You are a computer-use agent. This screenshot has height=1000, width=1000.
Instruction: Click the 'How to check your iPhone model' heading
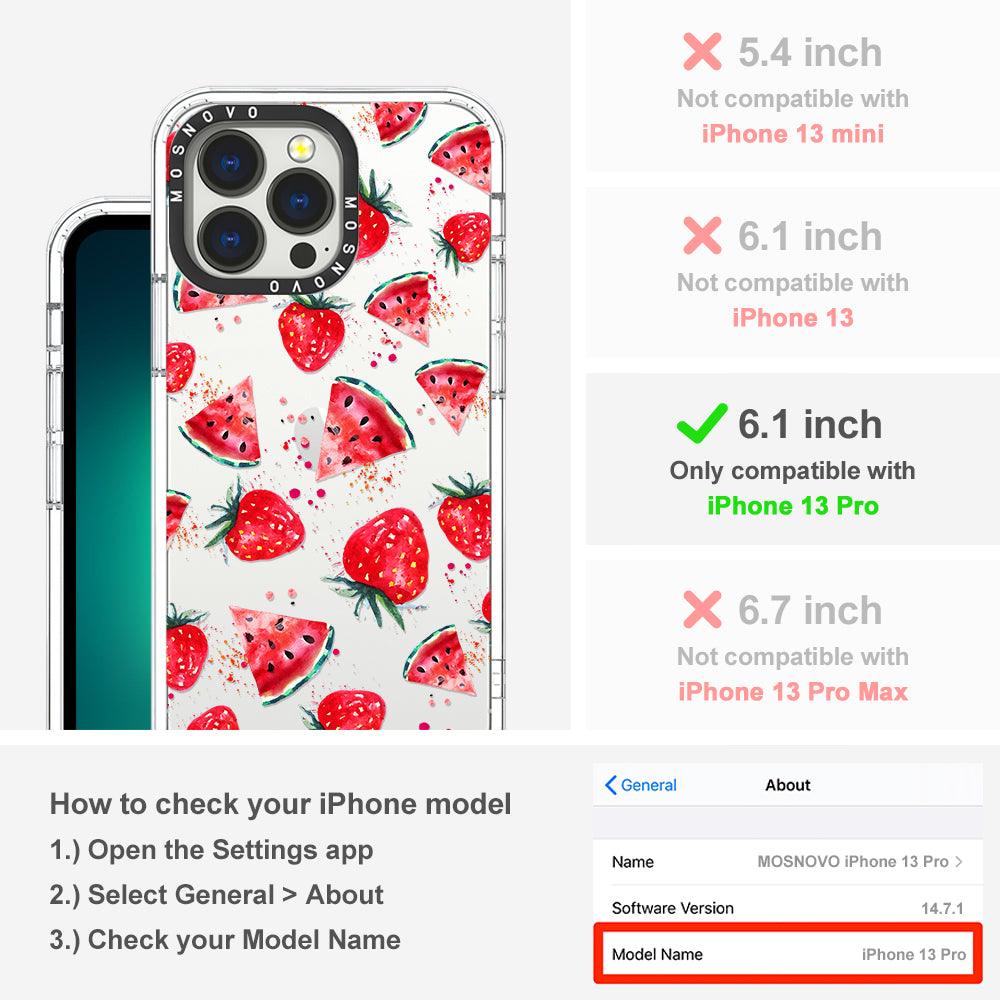click(x=281, y=804)
